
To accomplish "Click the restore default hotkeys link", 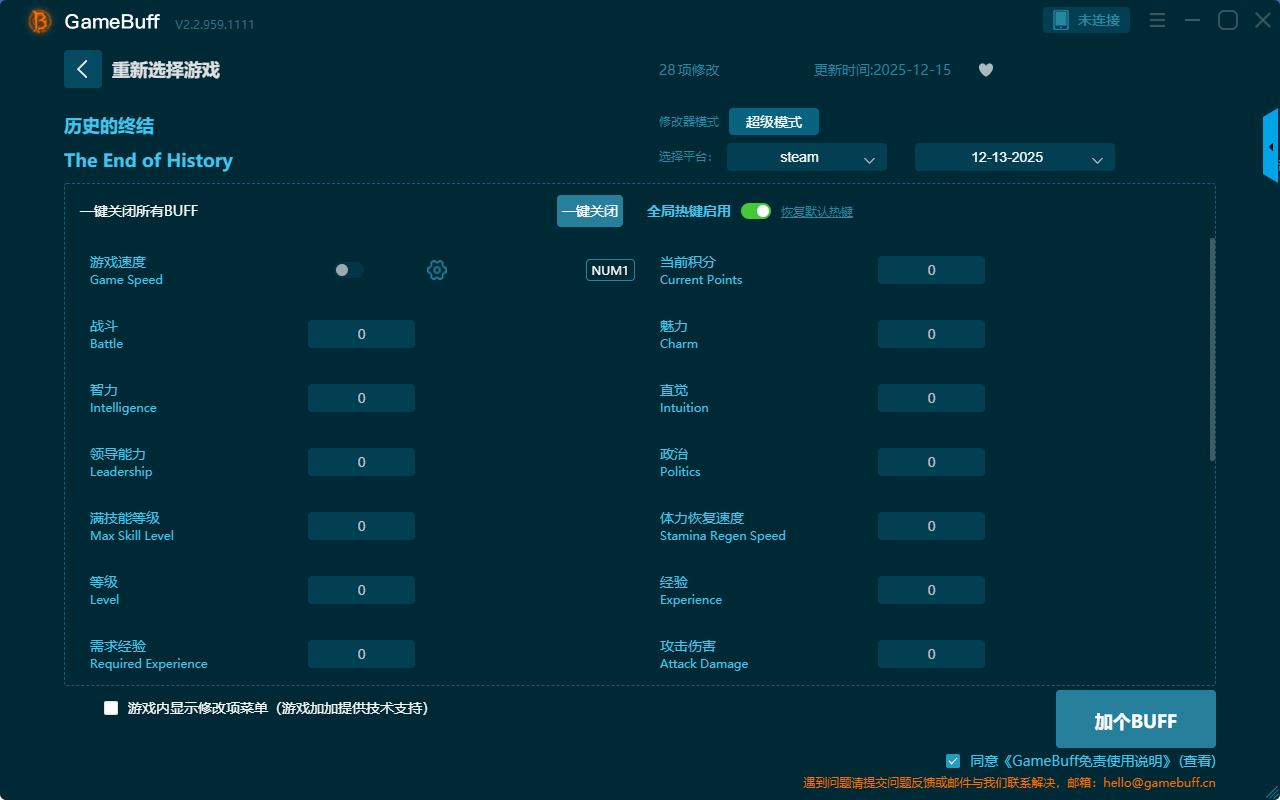I will [x=816, y=212].
